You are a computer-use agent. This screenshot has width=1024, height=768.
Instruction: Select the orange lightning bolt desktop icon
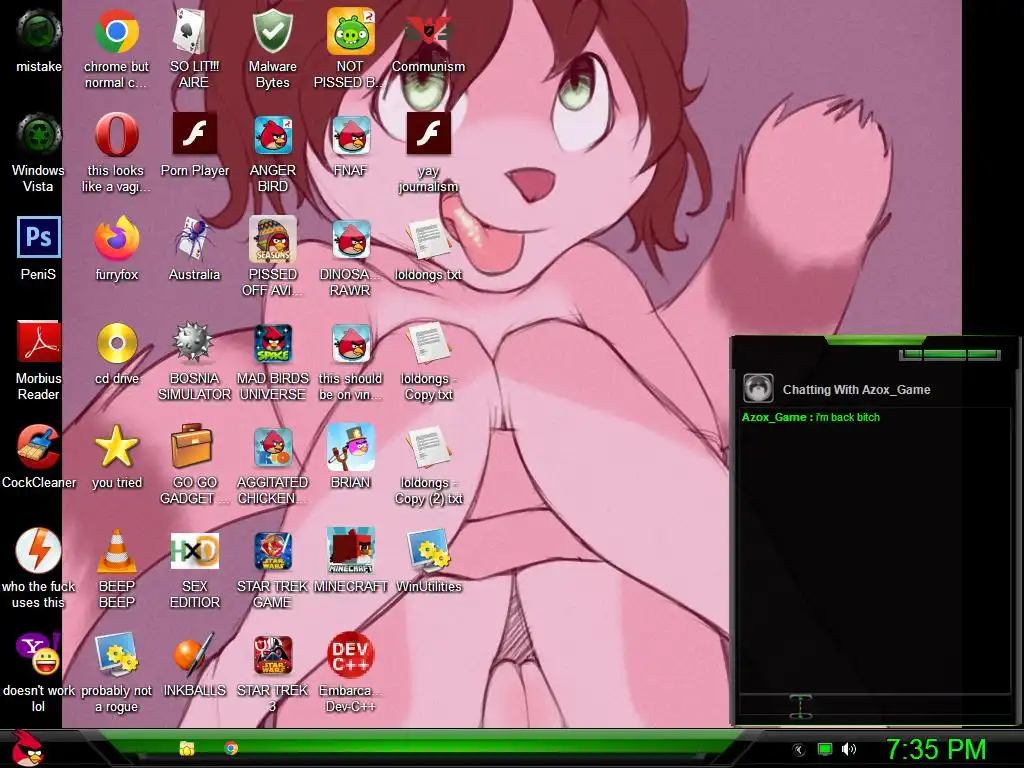(39, 550)
